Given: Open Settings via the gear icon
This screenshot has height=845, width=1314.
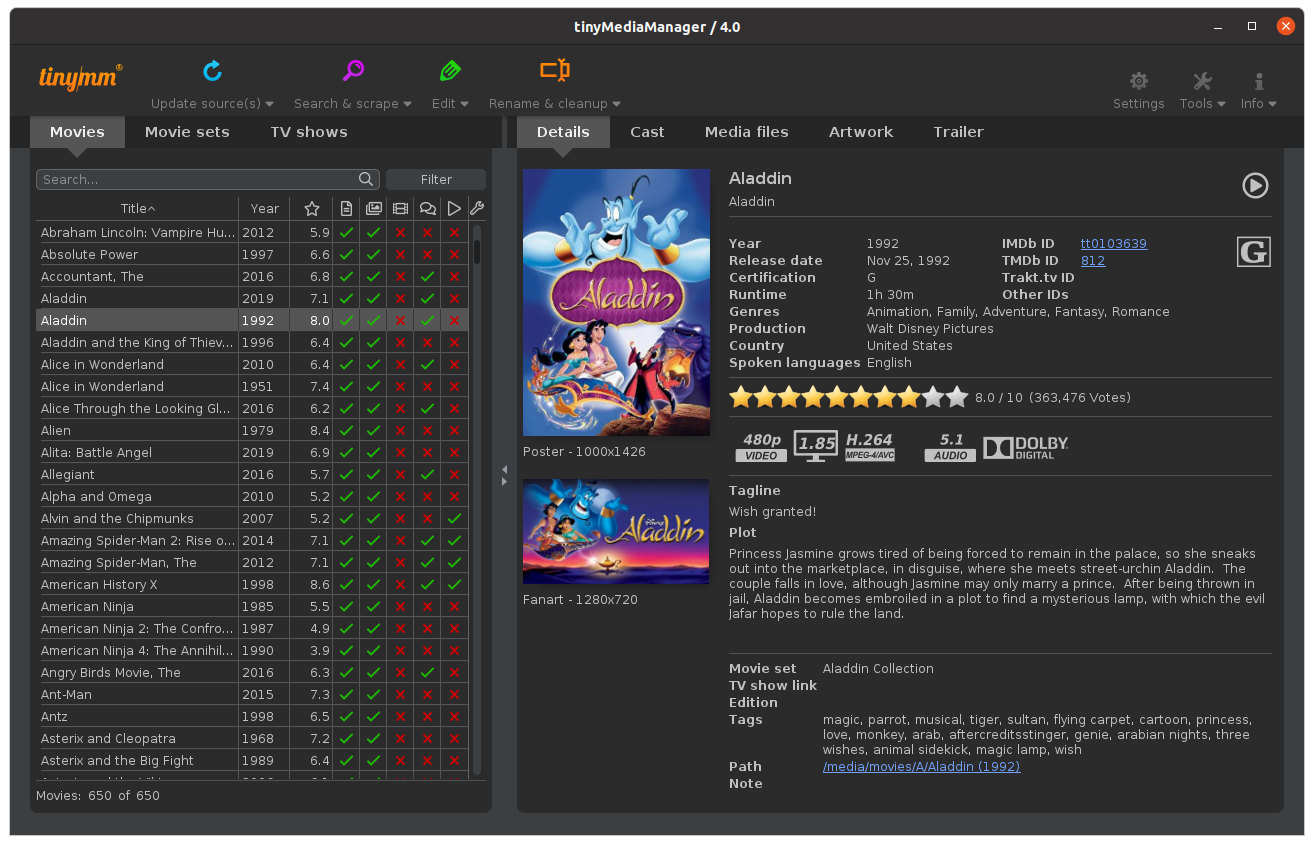Looking at the screenshot, I should click(x=1138, y=81).
